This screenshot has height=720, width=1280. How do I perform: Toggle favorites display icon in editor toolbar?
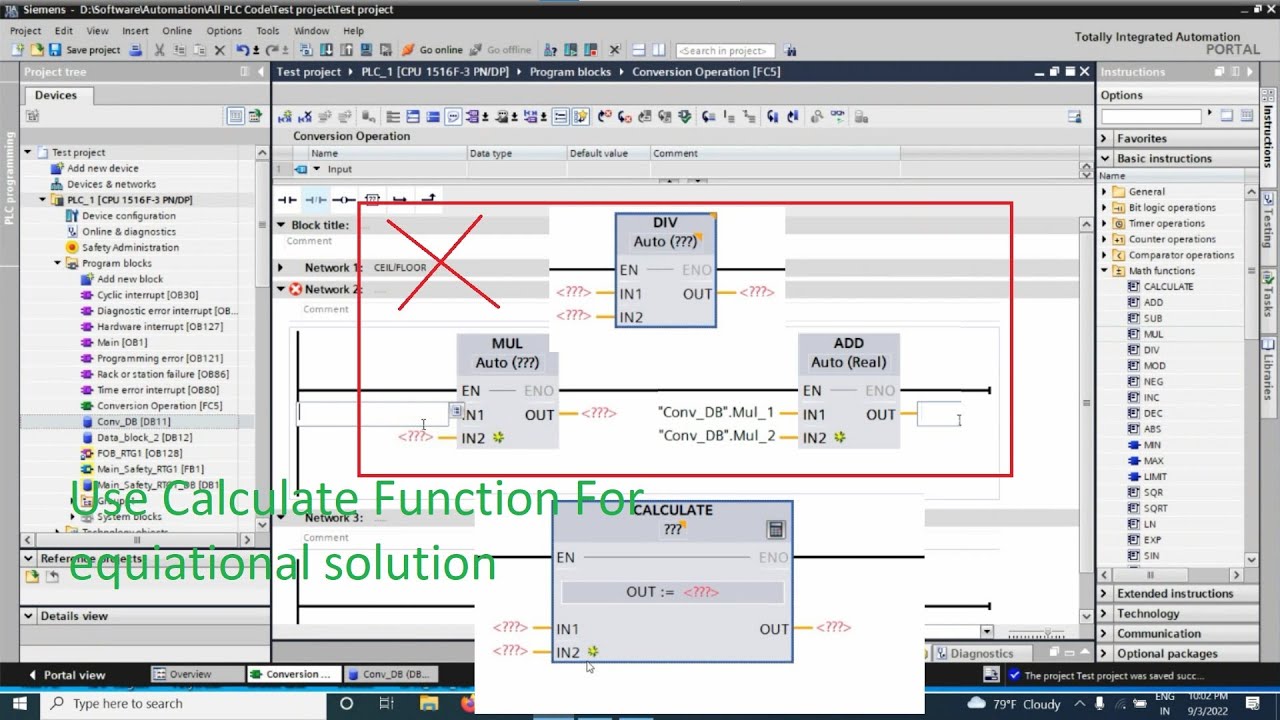[x=581, y=117]
